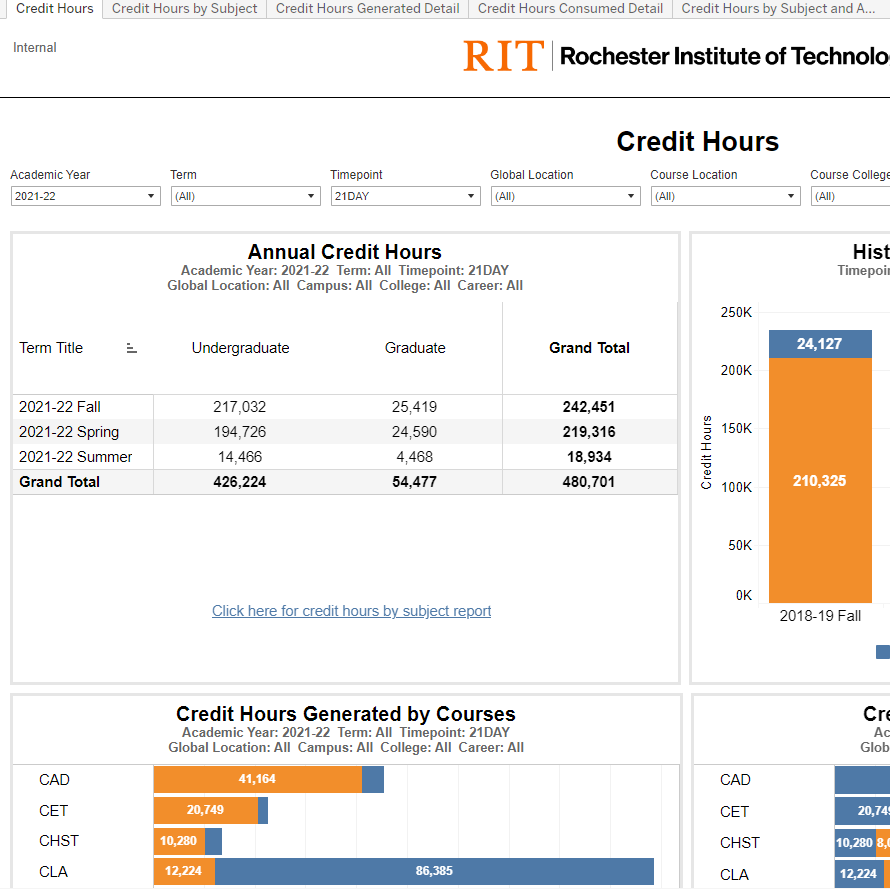The width and height of the screenshot is (890, 890).
Task: Select the blue 24,127 bar segment
Action: click(820, 344)
